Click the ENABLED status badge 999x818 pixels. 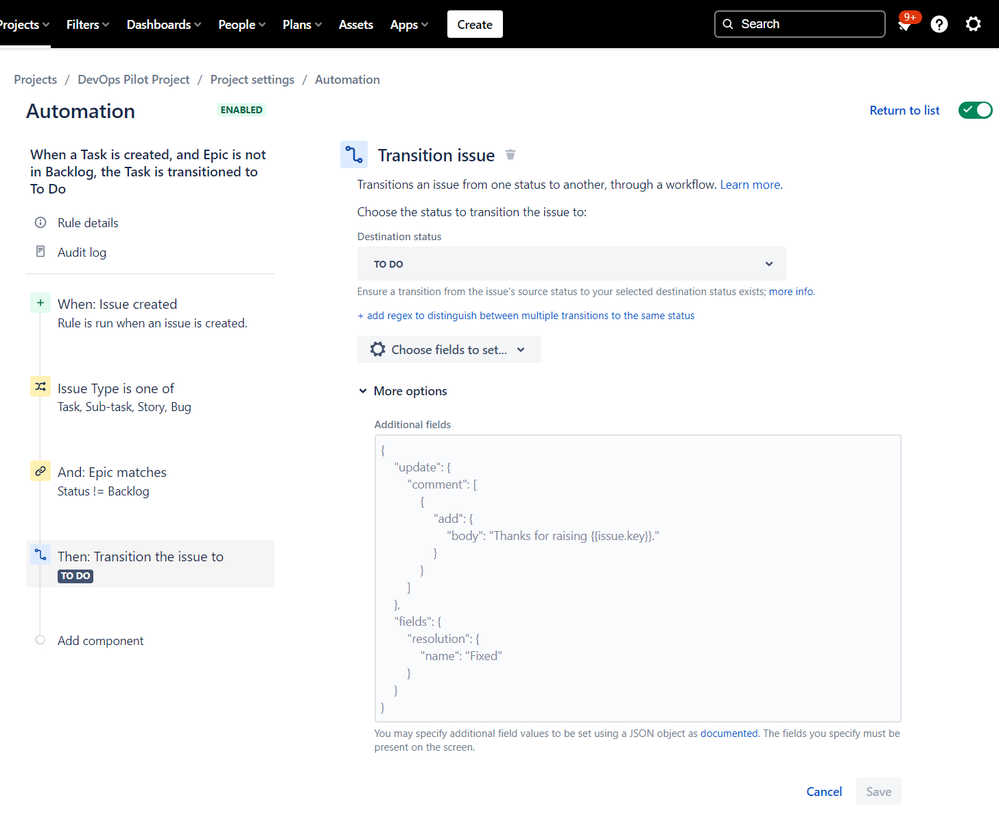pos(241,110)
